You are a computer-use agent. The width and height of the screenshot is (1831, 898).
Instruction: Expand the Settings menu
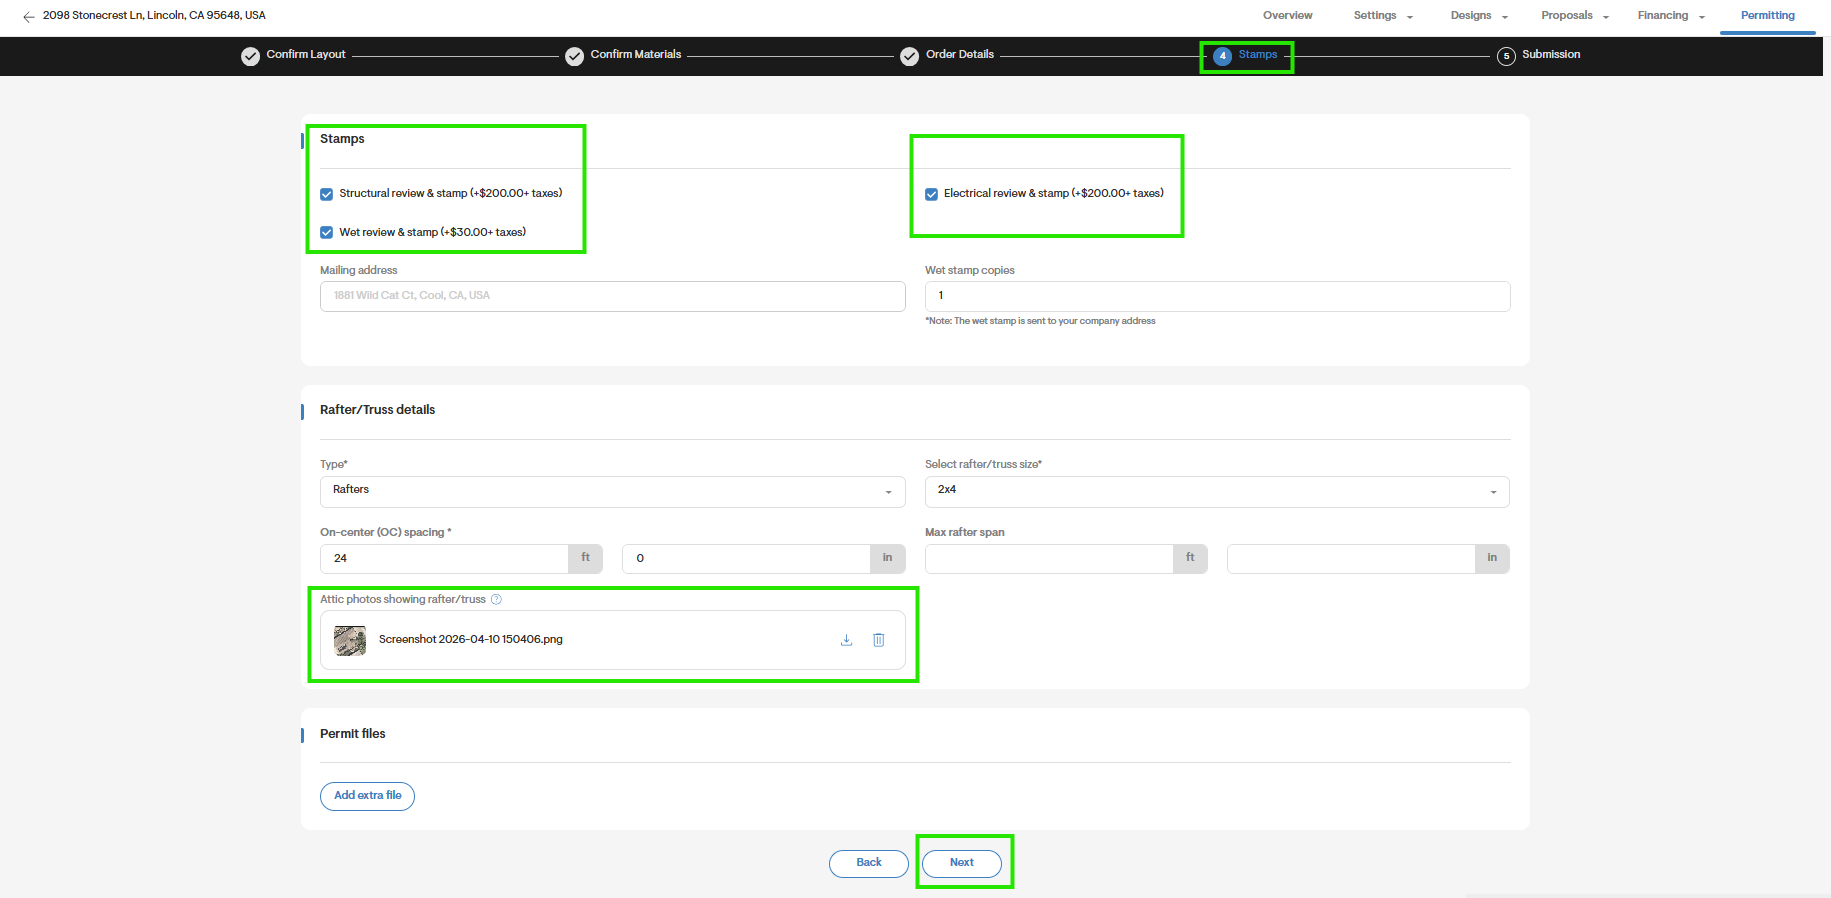point(1383,16)
